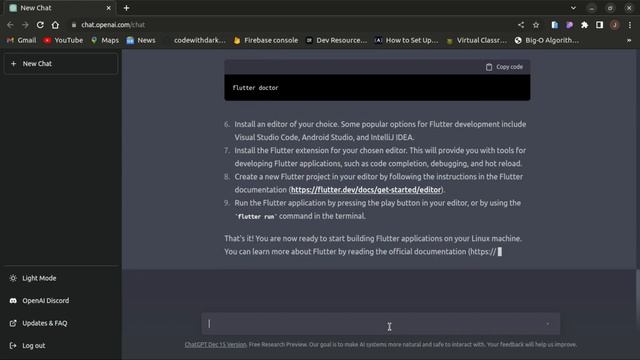Bookmark this page with the star icon

coord(536,25)
